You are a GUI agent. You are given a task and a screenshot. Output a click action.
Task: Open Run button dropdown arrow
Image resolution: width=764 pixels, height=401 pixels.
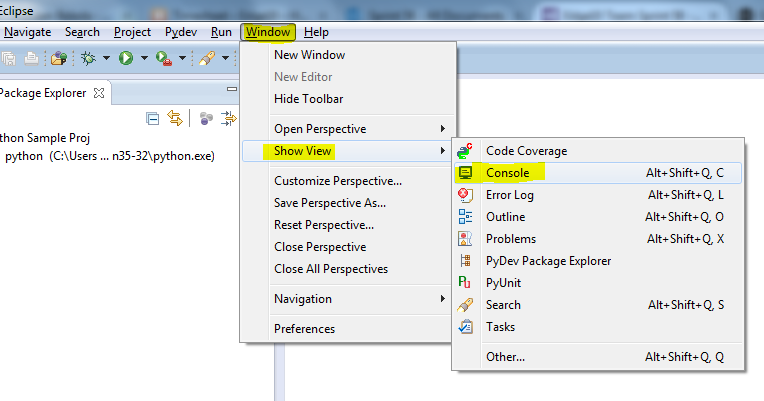tap(144, 58)
